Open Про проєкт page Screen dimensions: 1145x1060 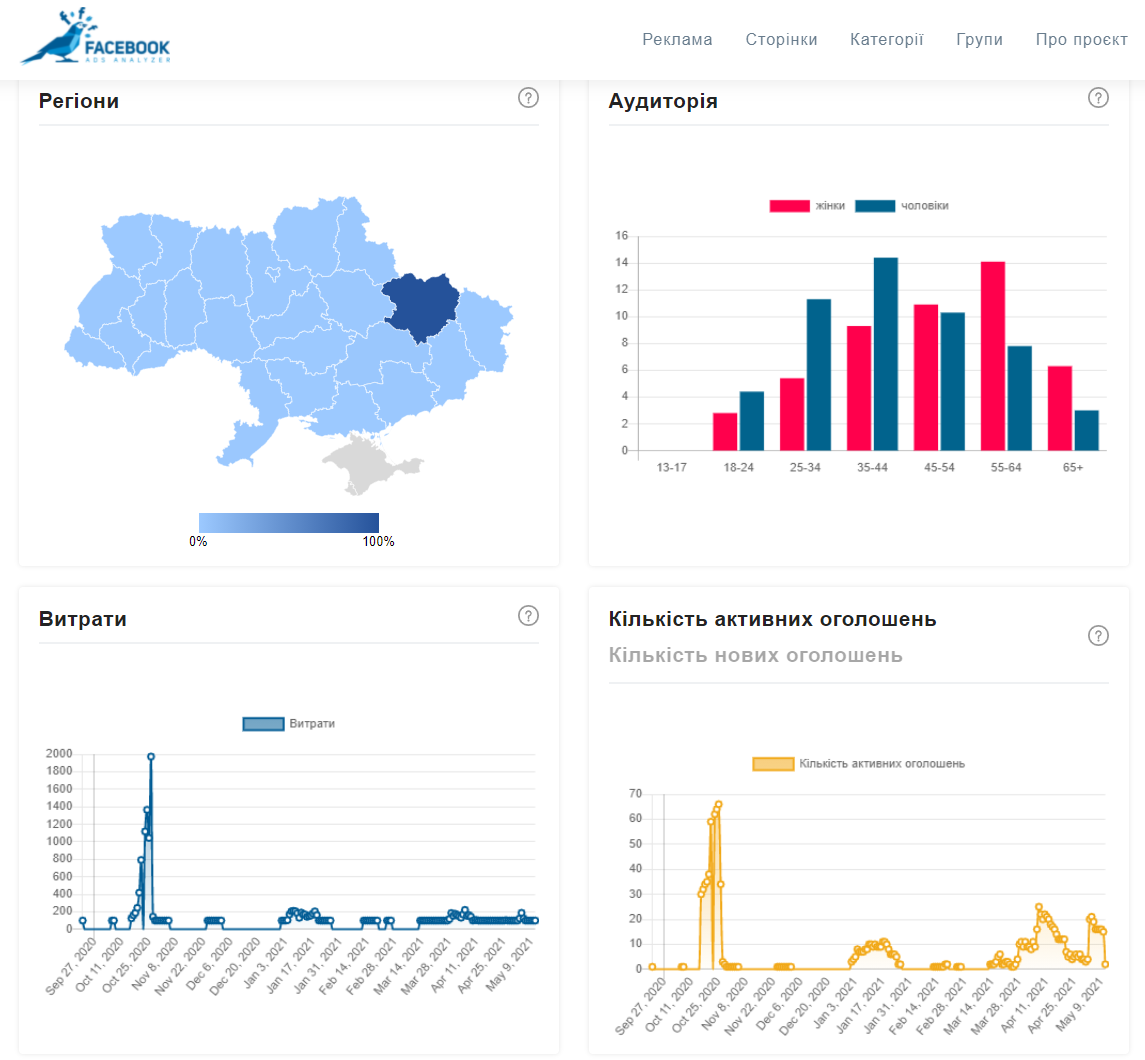[x=1081, y=40]
